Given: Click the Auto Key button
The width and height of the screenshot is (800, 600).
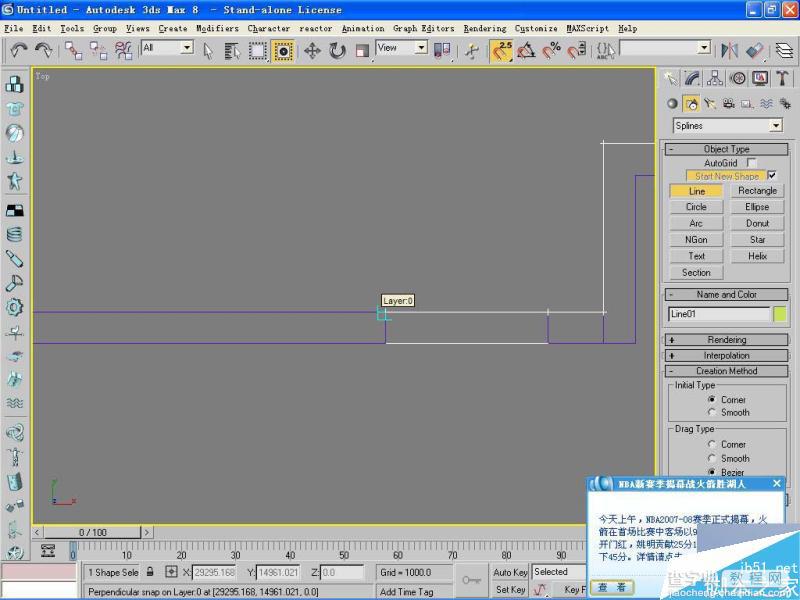Looking at the screenshot, I should [x=510, y=572].
